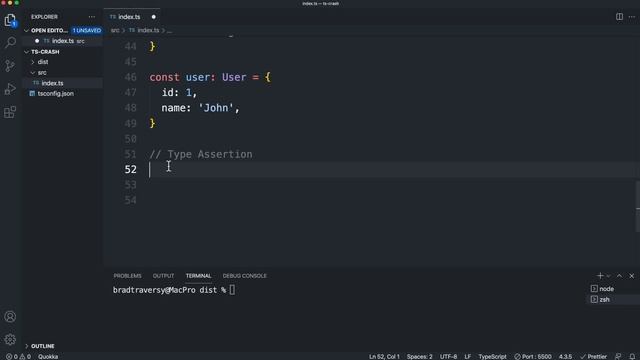Click the Port : 5500 live server item
The image size is (640, 360).
pyautogui.click(x=533, y=357)
